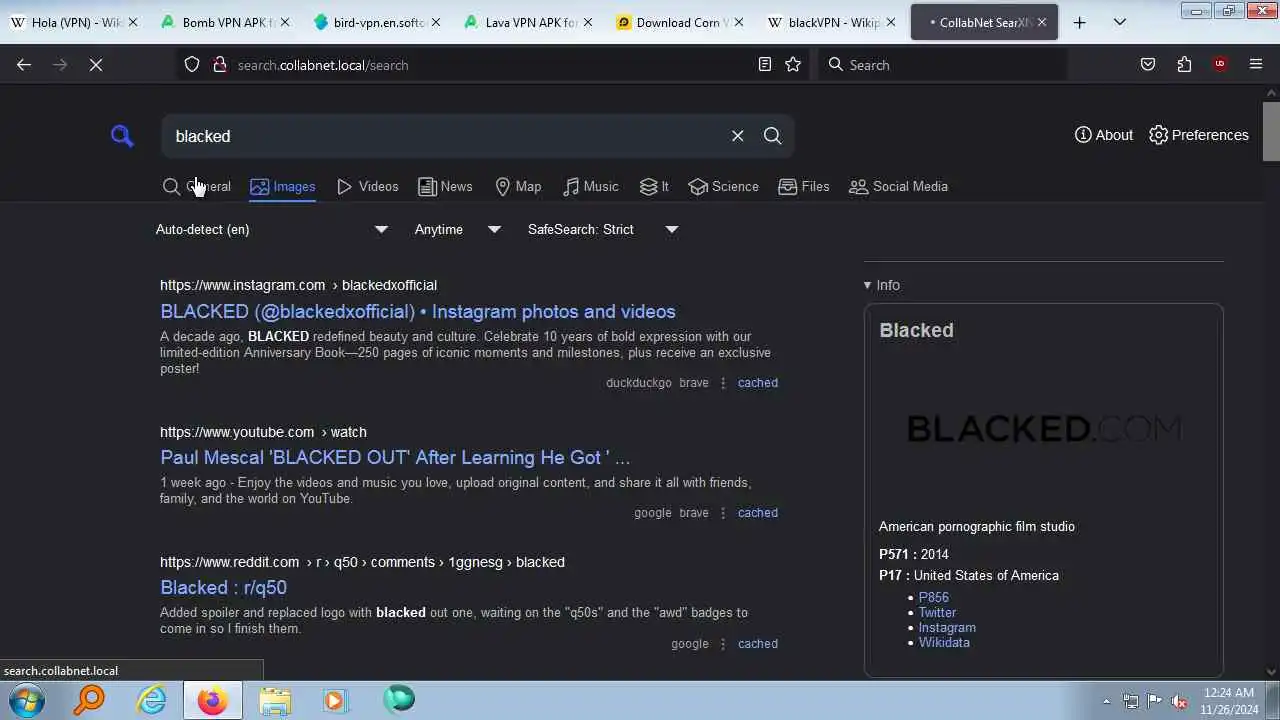Clear the search query with the X icon
Screen dimensions: 1280x720
point(738,136)
